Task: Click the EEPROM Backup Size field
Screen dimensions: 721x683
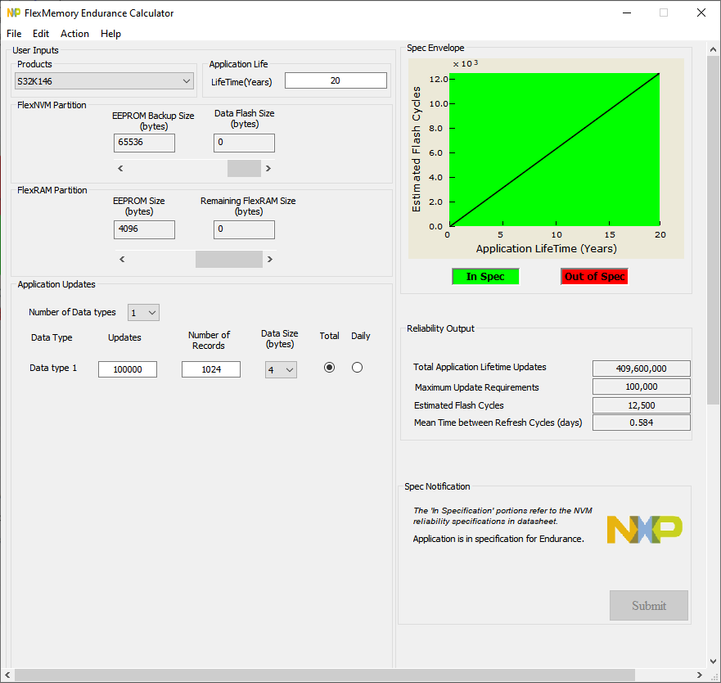Action: click(144, 143)
